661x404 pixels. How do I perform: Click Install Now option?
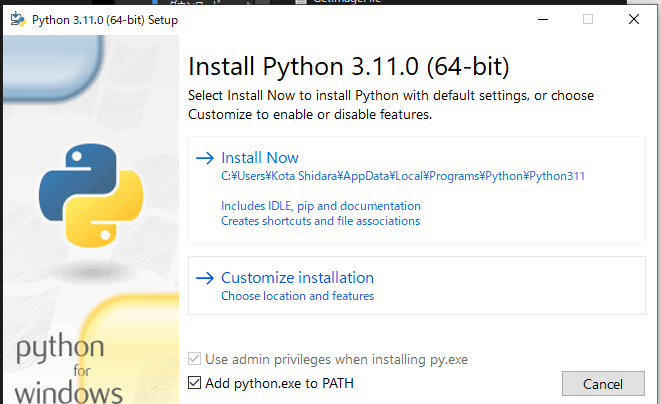(x=416, y=190)
